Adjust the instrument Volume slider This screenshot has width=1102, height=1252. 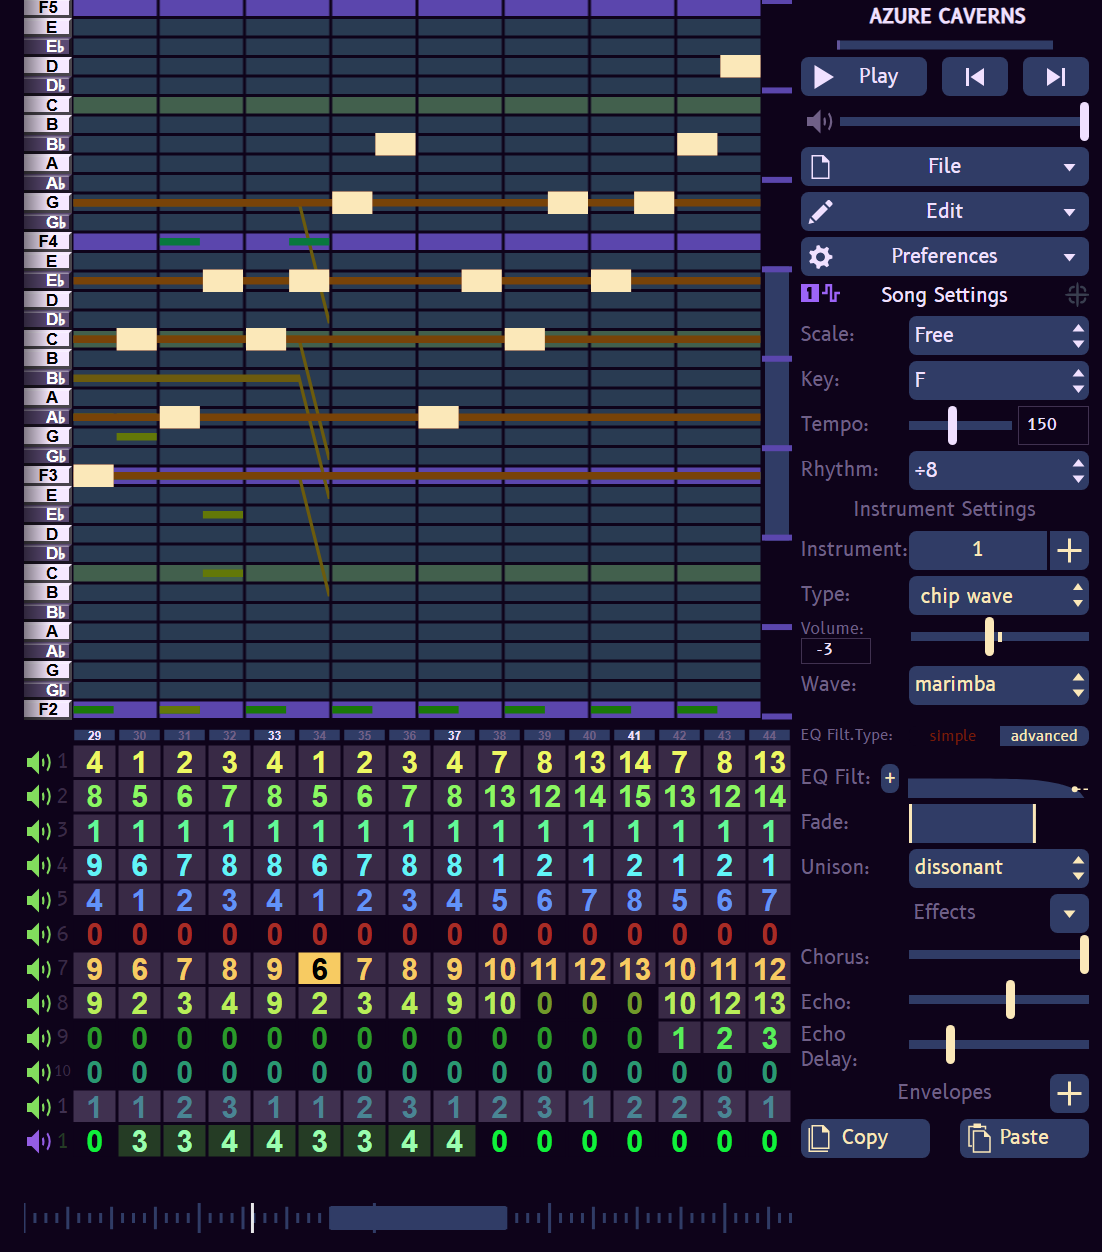pyautogui.click(x=999, y=637)
